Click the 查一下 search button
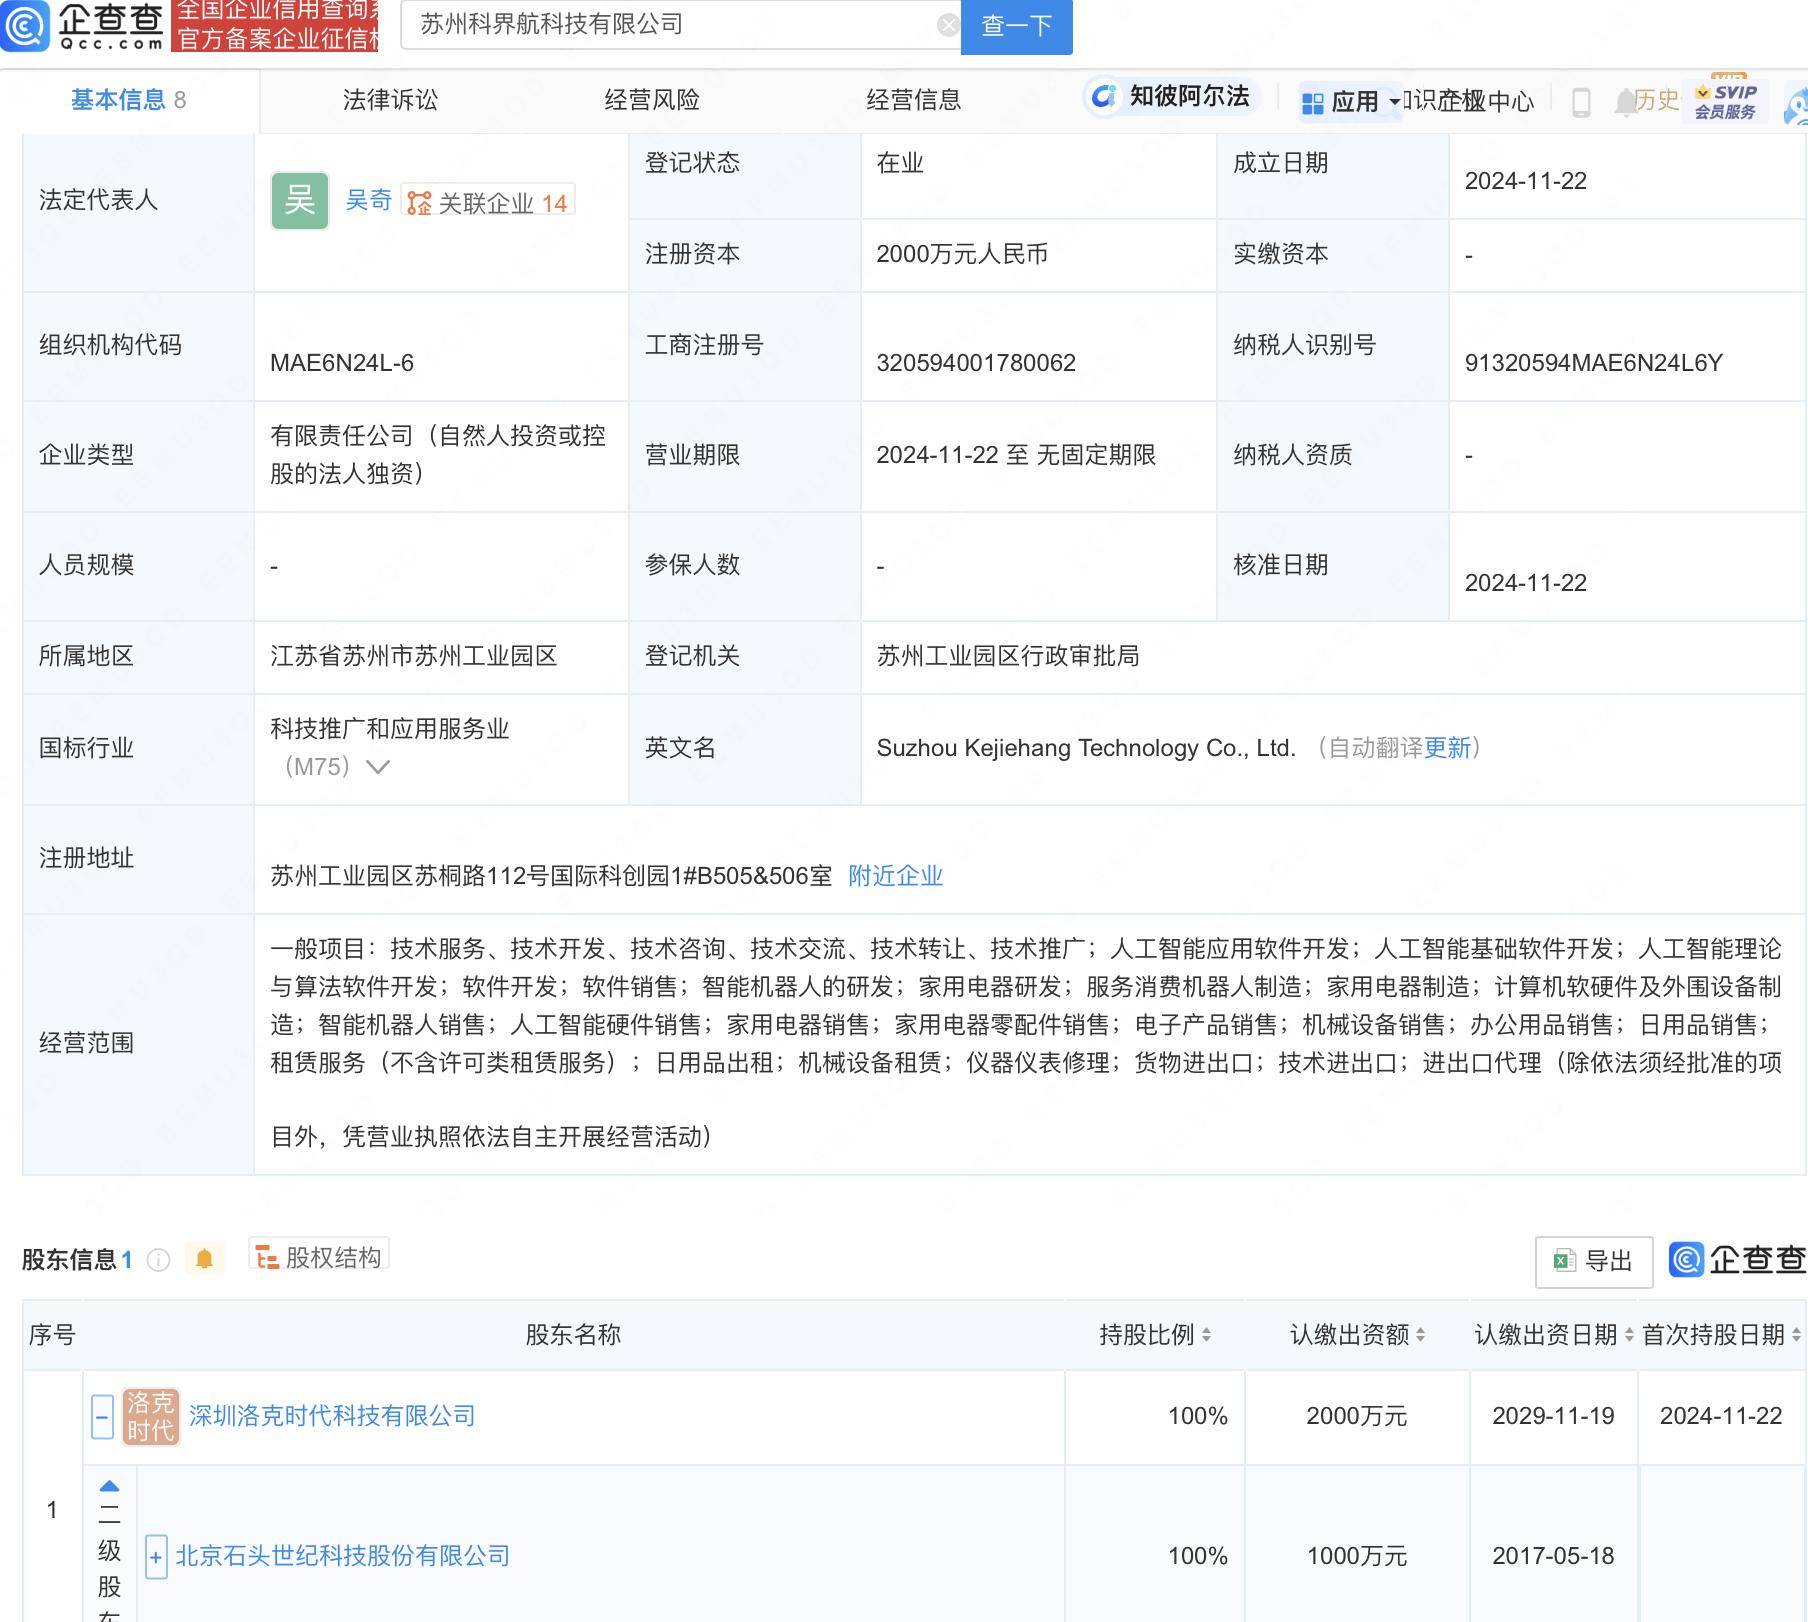 pos(1016,27)
